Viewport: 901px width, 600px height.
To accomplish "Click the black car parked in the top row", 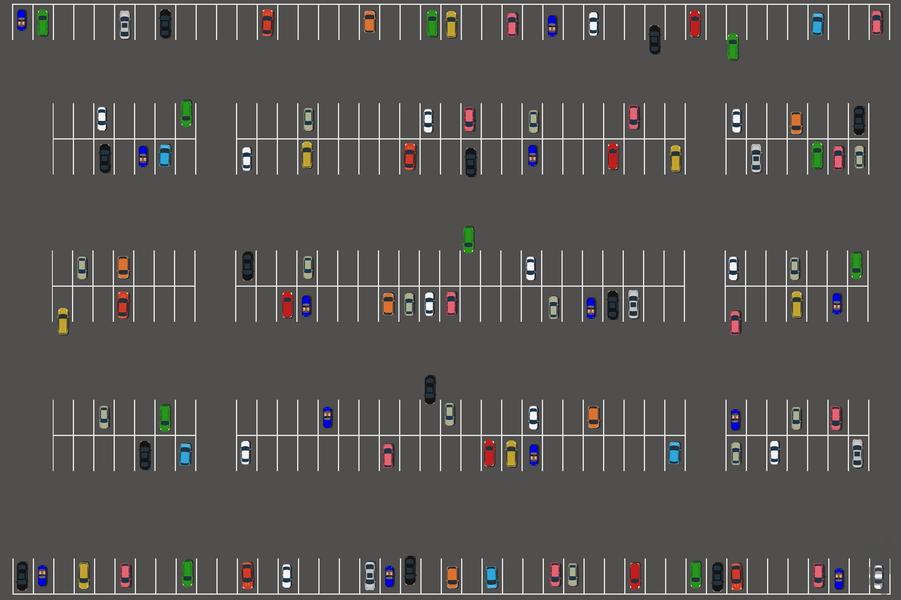I will pos(165,23).
